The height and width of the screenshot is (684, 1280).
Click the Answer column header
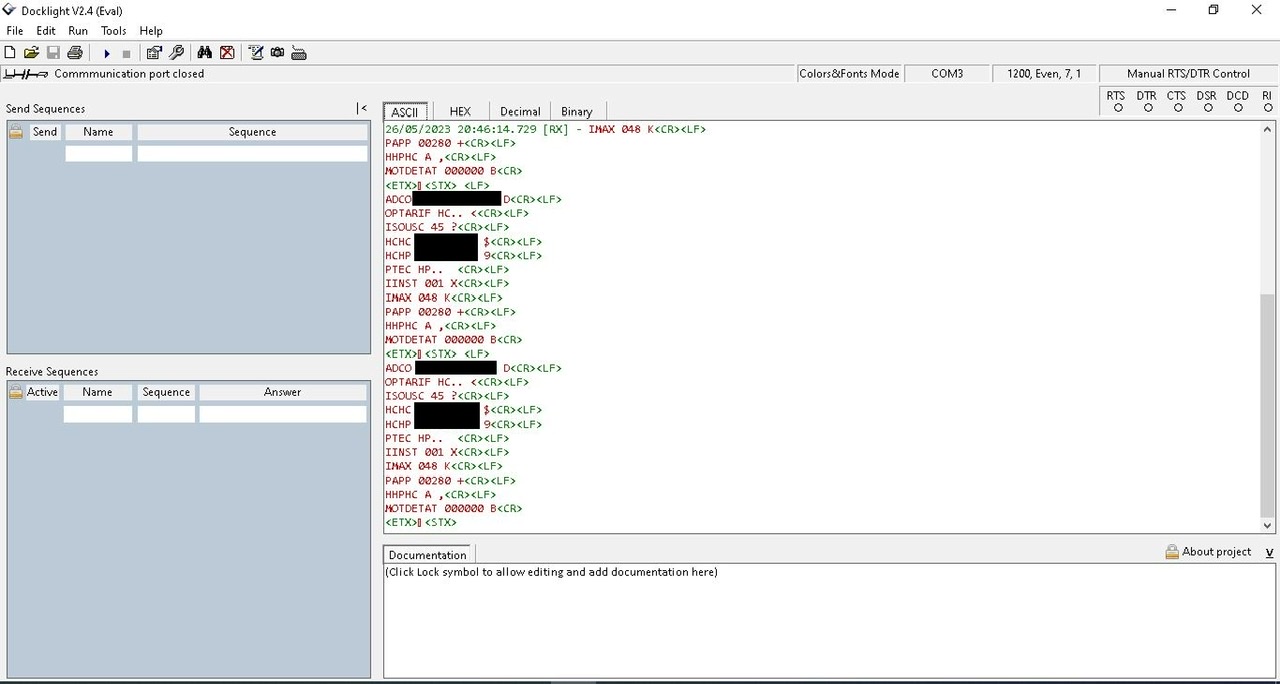coord(282,392)
